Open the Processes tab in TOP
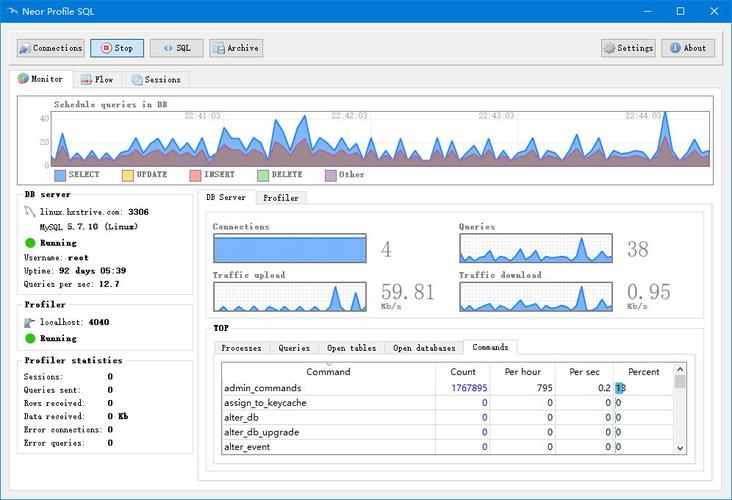This screenshot has width=732, height=500. pyautogui.click(x=242, y=348)
